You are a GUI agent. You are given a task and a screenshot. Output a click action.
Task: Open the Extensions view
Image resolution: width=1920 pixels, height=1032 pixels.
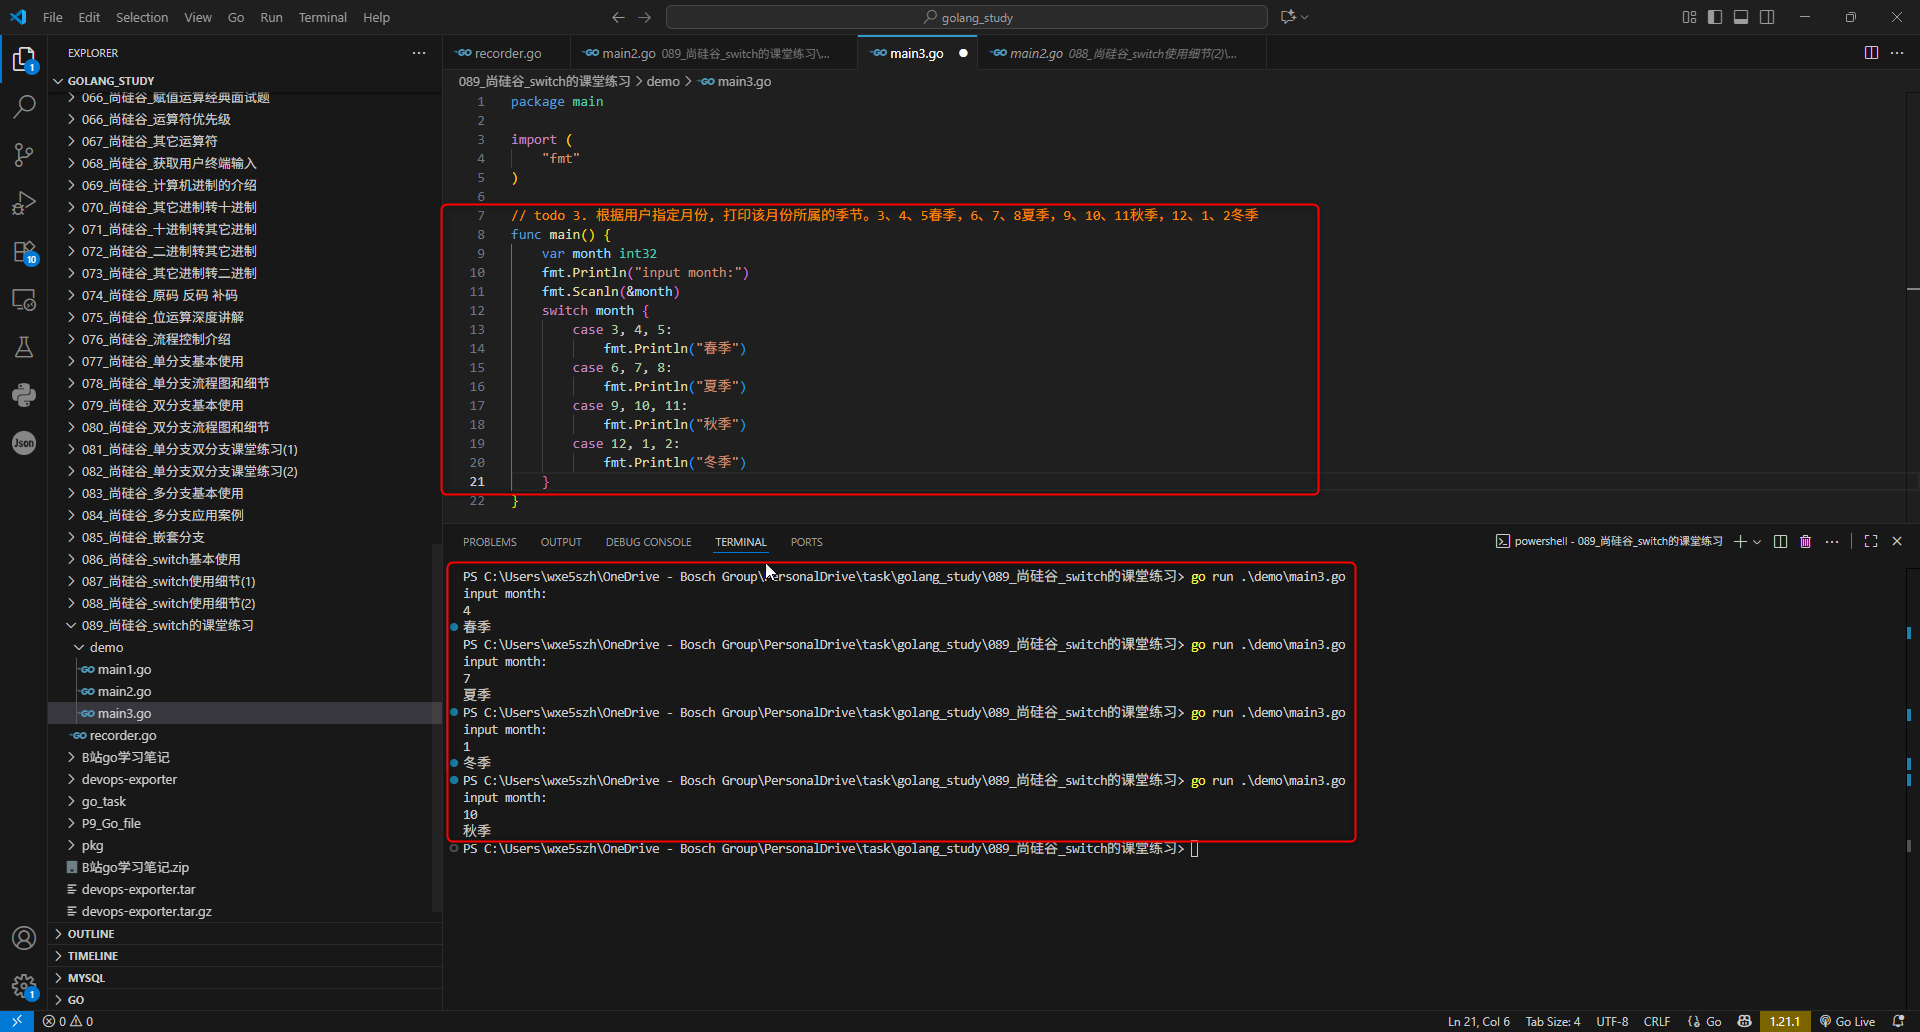click(x=24, y=251)
